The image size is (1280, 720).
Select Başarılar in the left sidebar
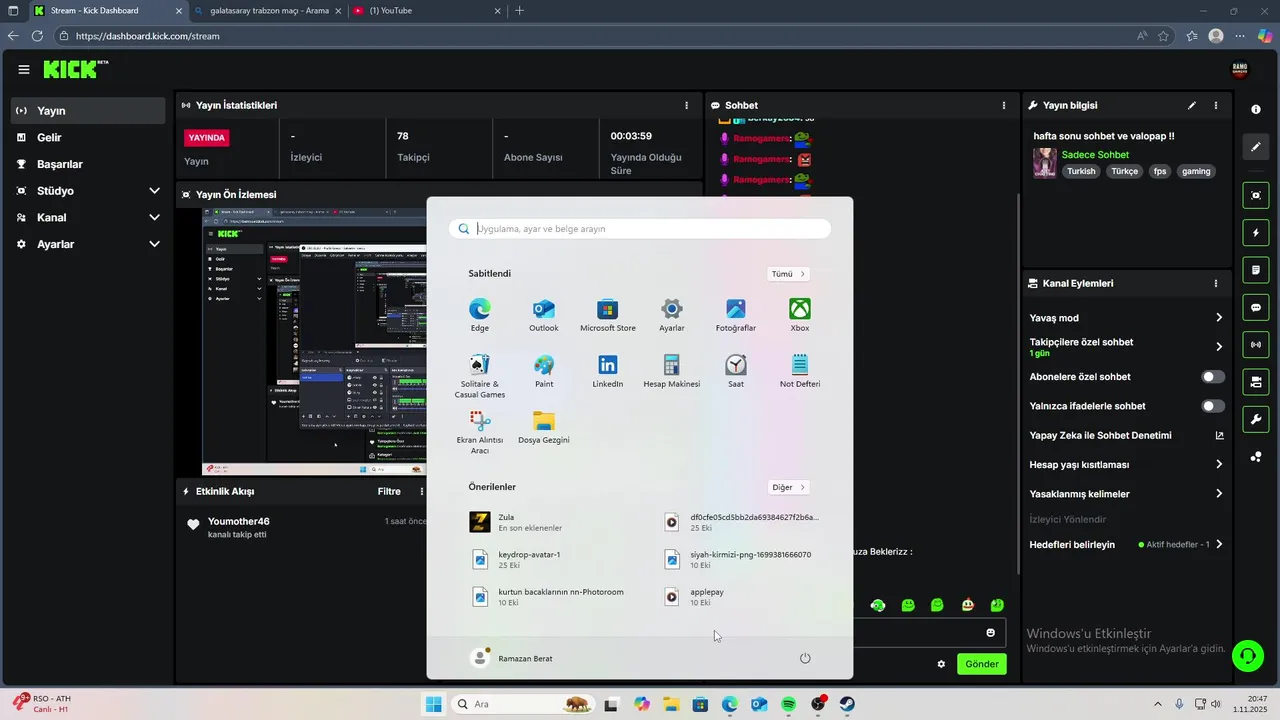(x=88, y=164)
